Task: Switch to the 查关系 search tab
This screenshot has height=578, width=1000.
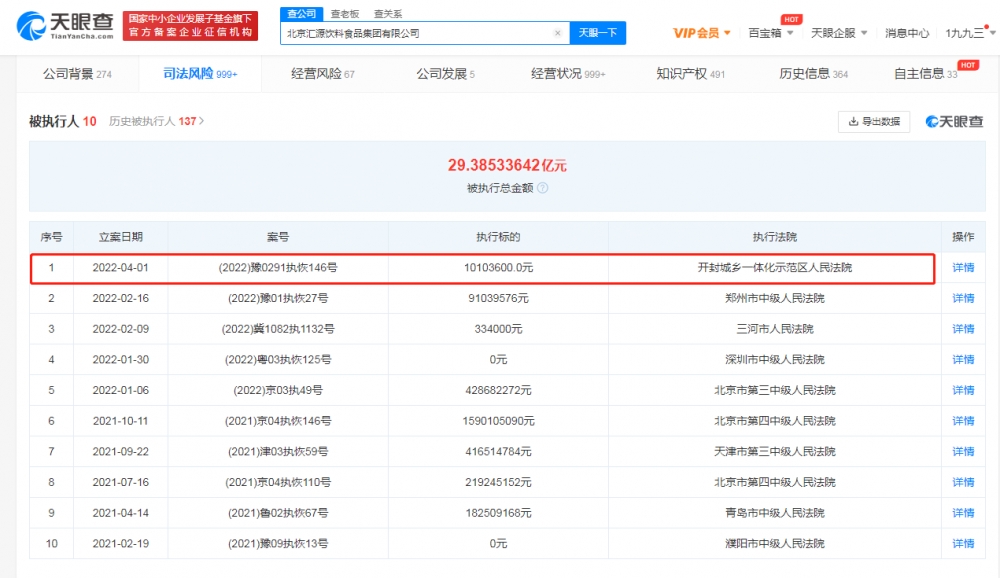Action: pos(388,14)
